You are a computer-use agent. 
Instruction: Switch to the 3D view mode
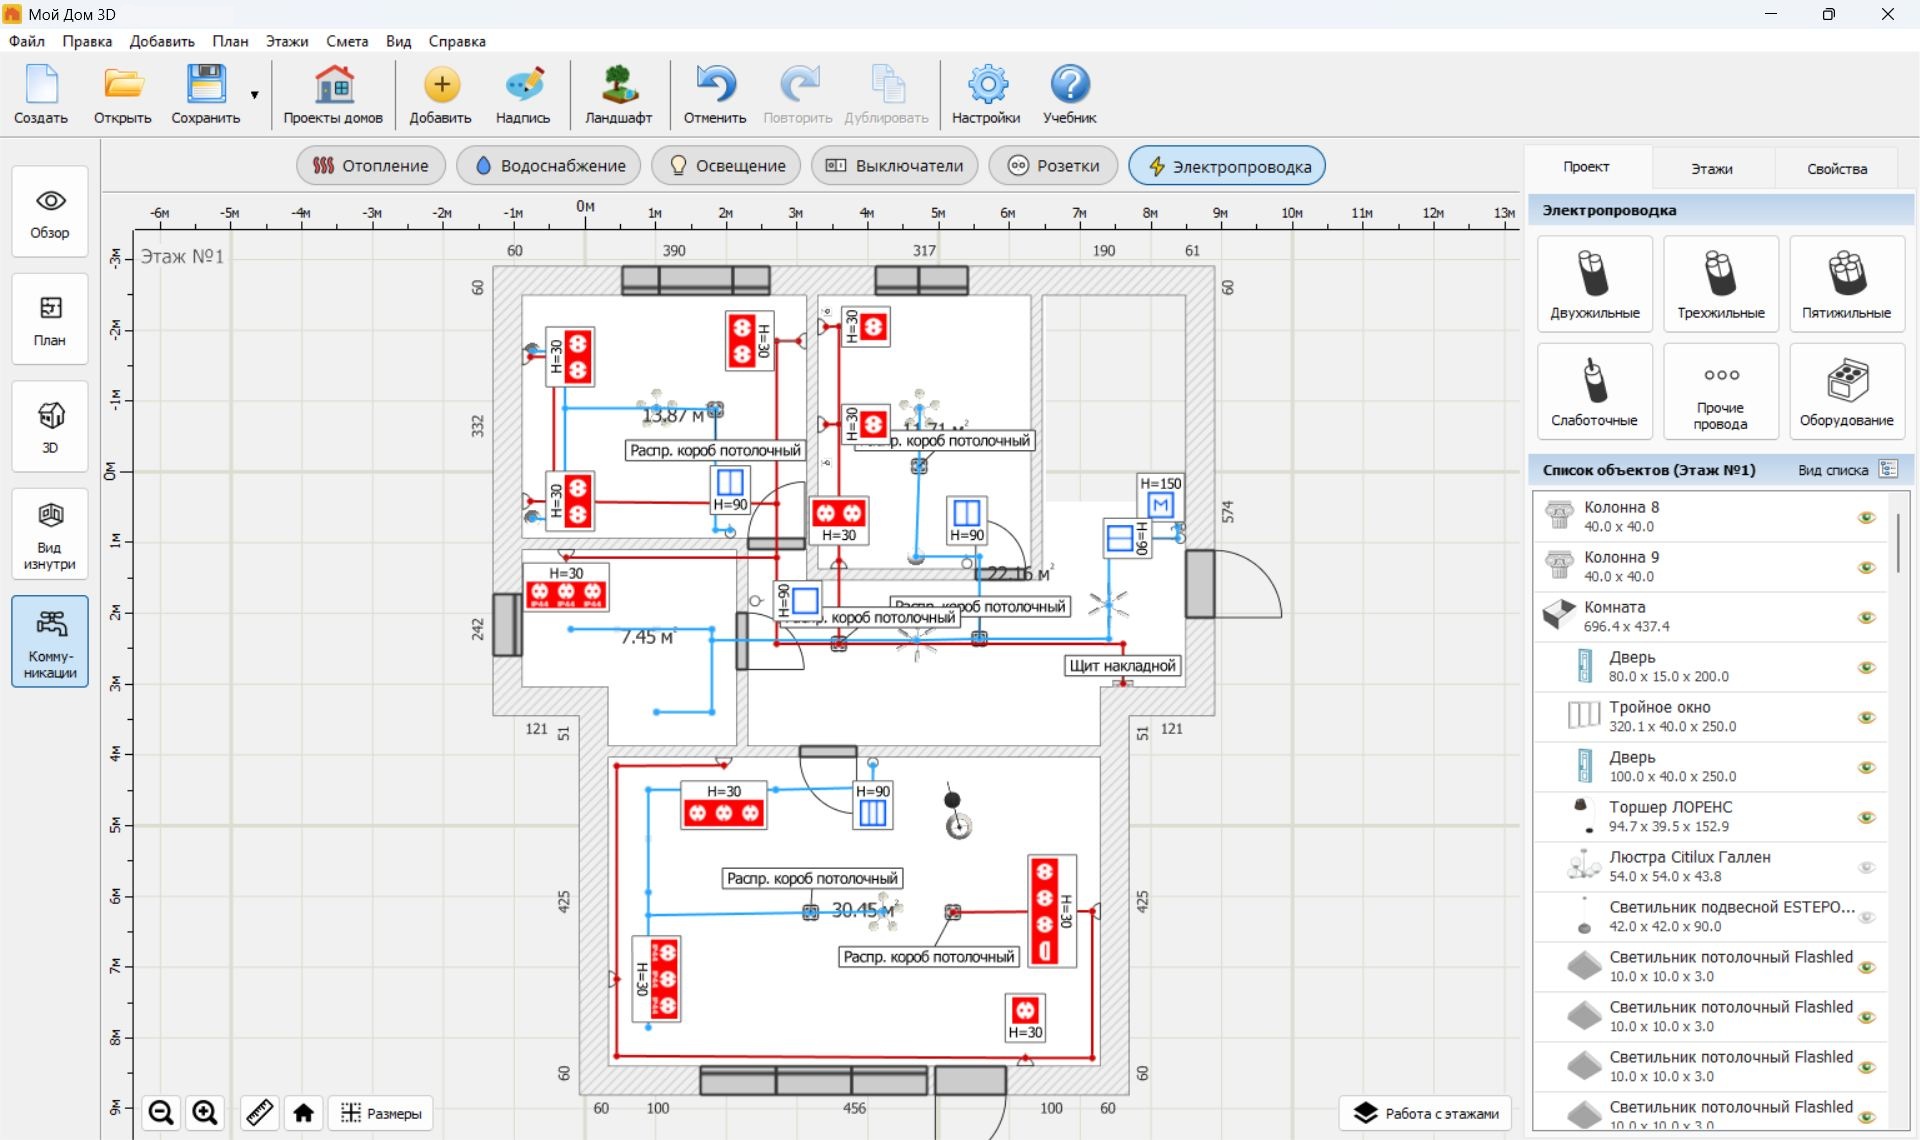50,426
